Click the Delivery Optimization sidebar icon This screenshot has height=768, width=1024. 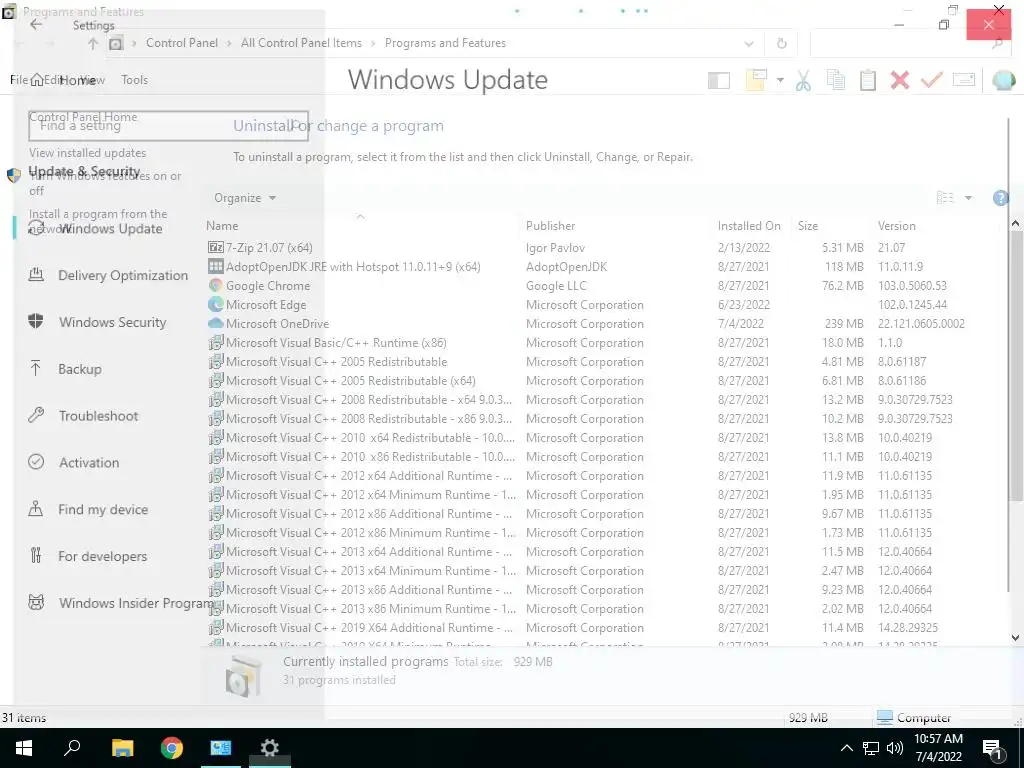click(36, 275)
